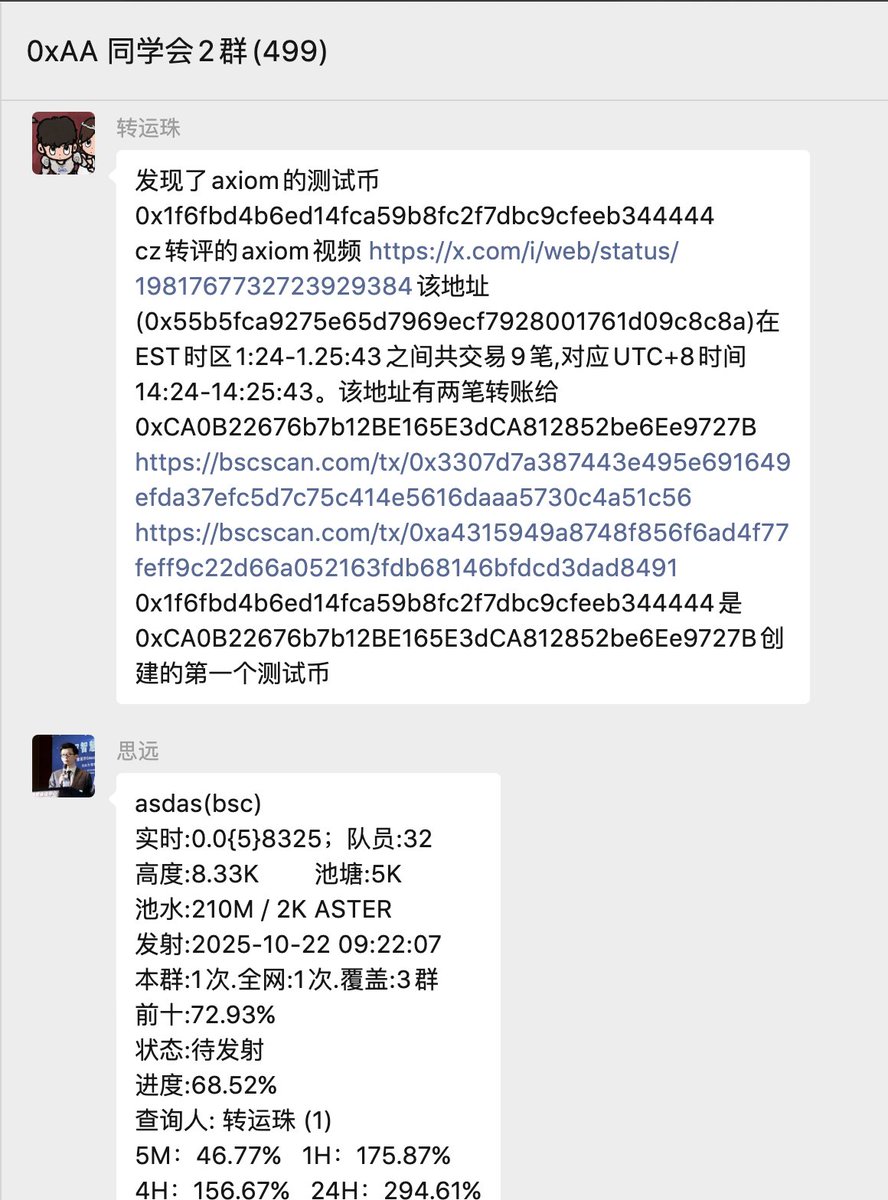Click the 1981767732723929384 link text
Image resolution: width=888 pixels, height=1200 pixels.
click(273, 287)
